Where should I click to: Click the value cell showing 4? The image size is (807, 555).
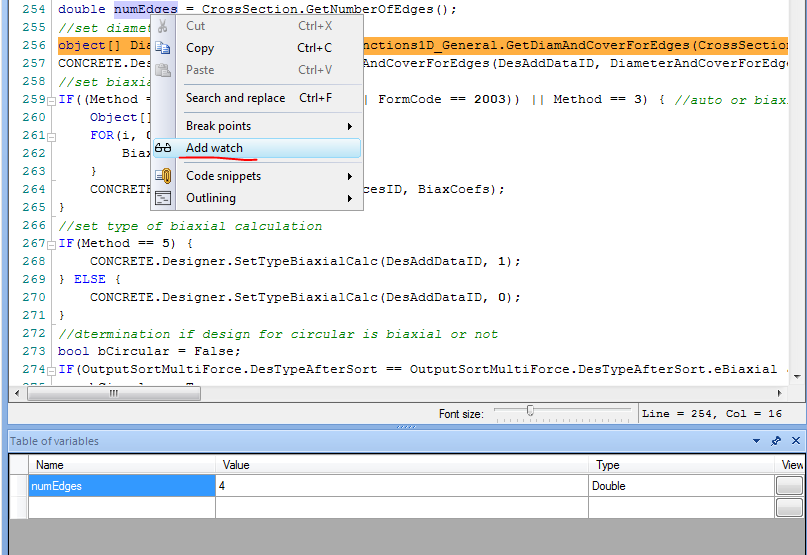402,485
